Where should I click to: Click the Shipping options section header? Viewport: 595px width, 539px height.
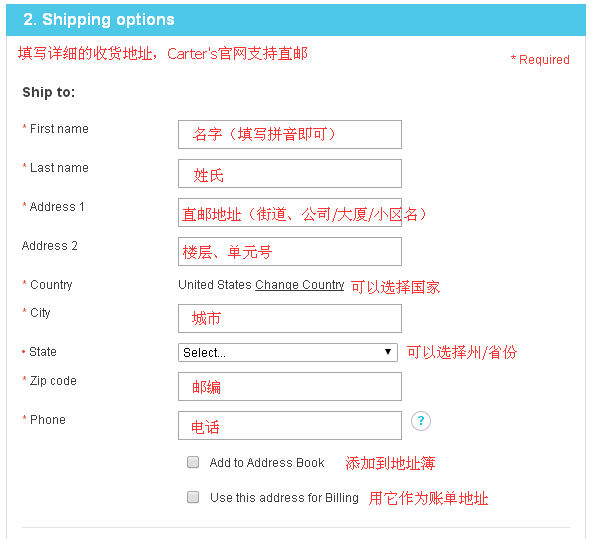296,20
